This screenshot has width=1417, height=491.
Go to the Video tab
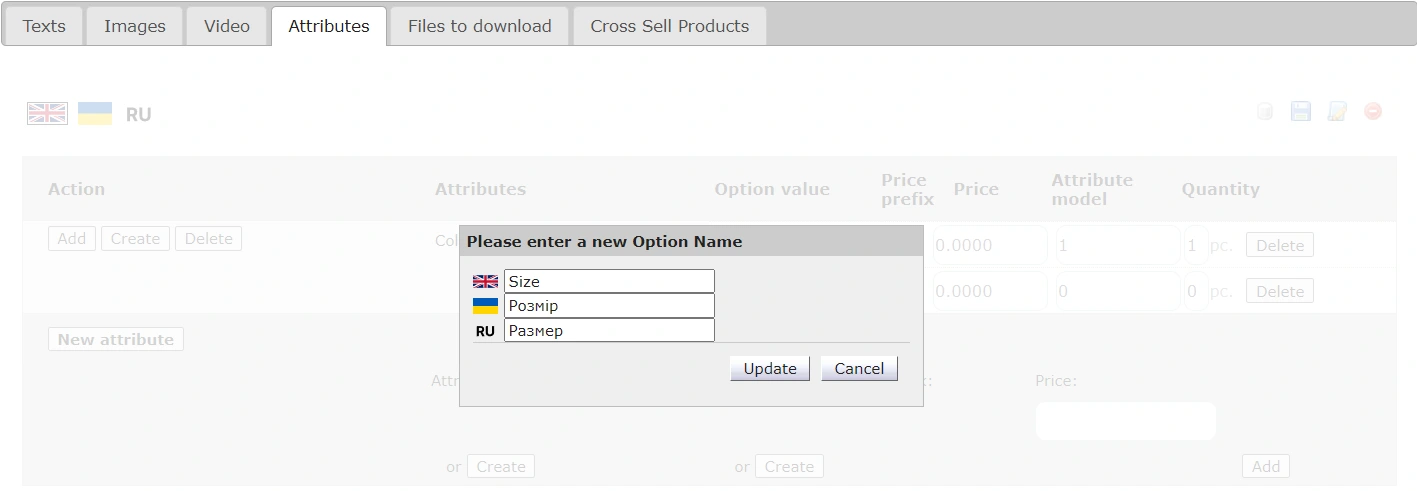point(227,27)
